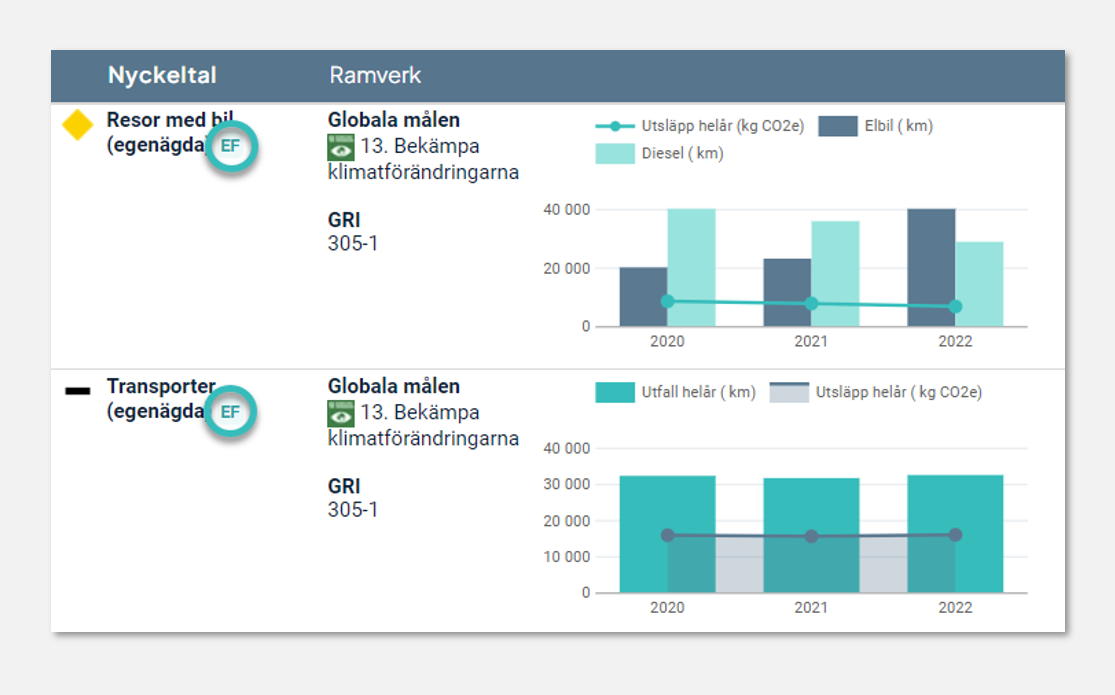Select the black dash status icon
Viewport: 1115px width, 695px height.
[x=78, y=391]
